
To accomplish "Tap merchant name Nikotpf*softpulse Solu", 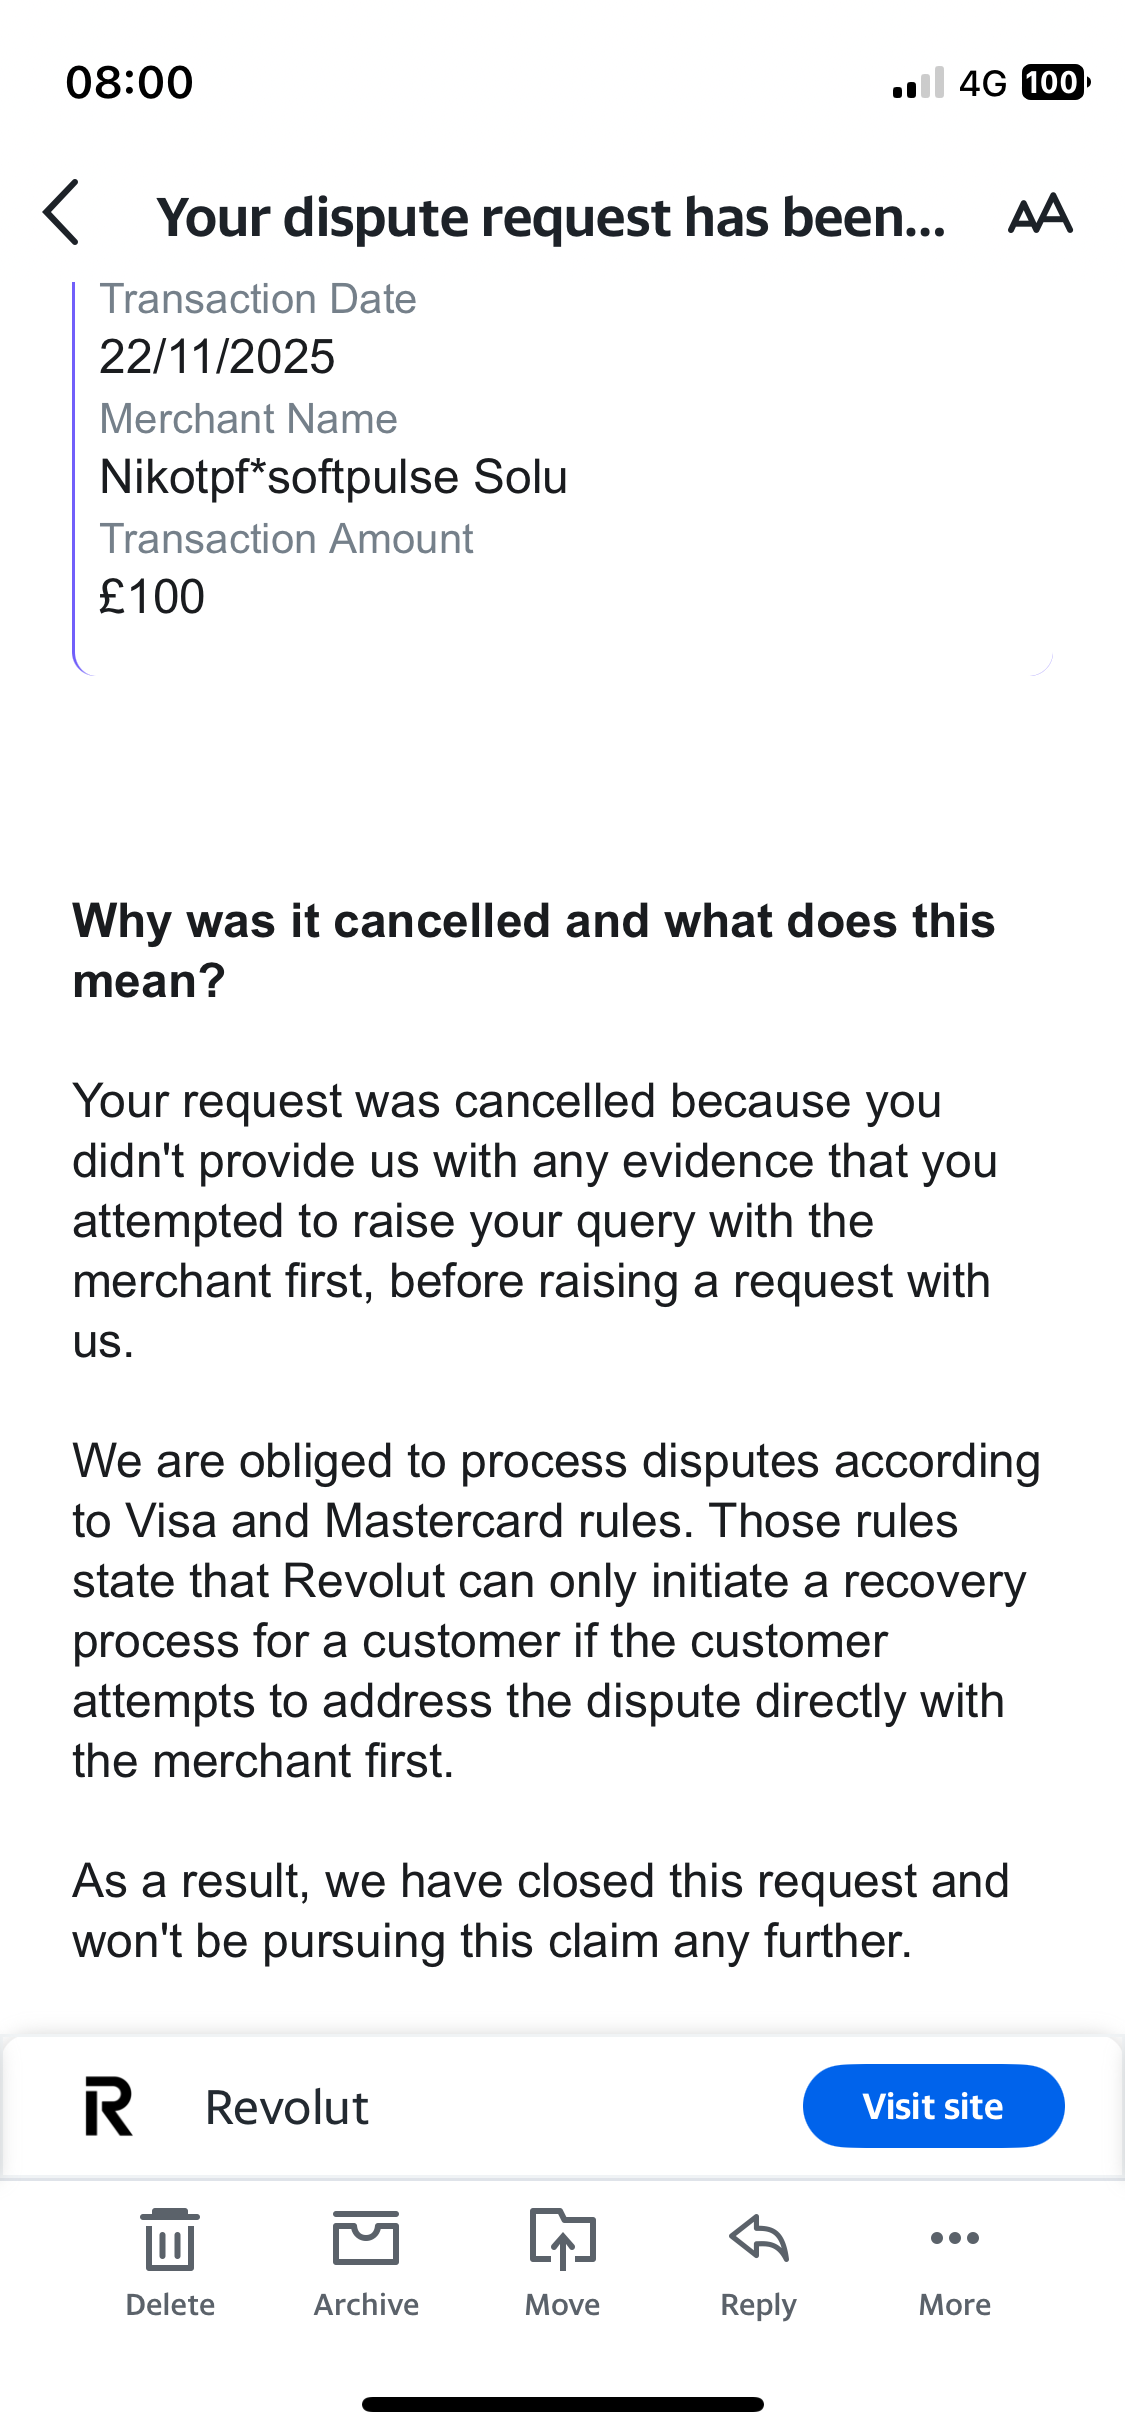I will [x=333, y=477].
